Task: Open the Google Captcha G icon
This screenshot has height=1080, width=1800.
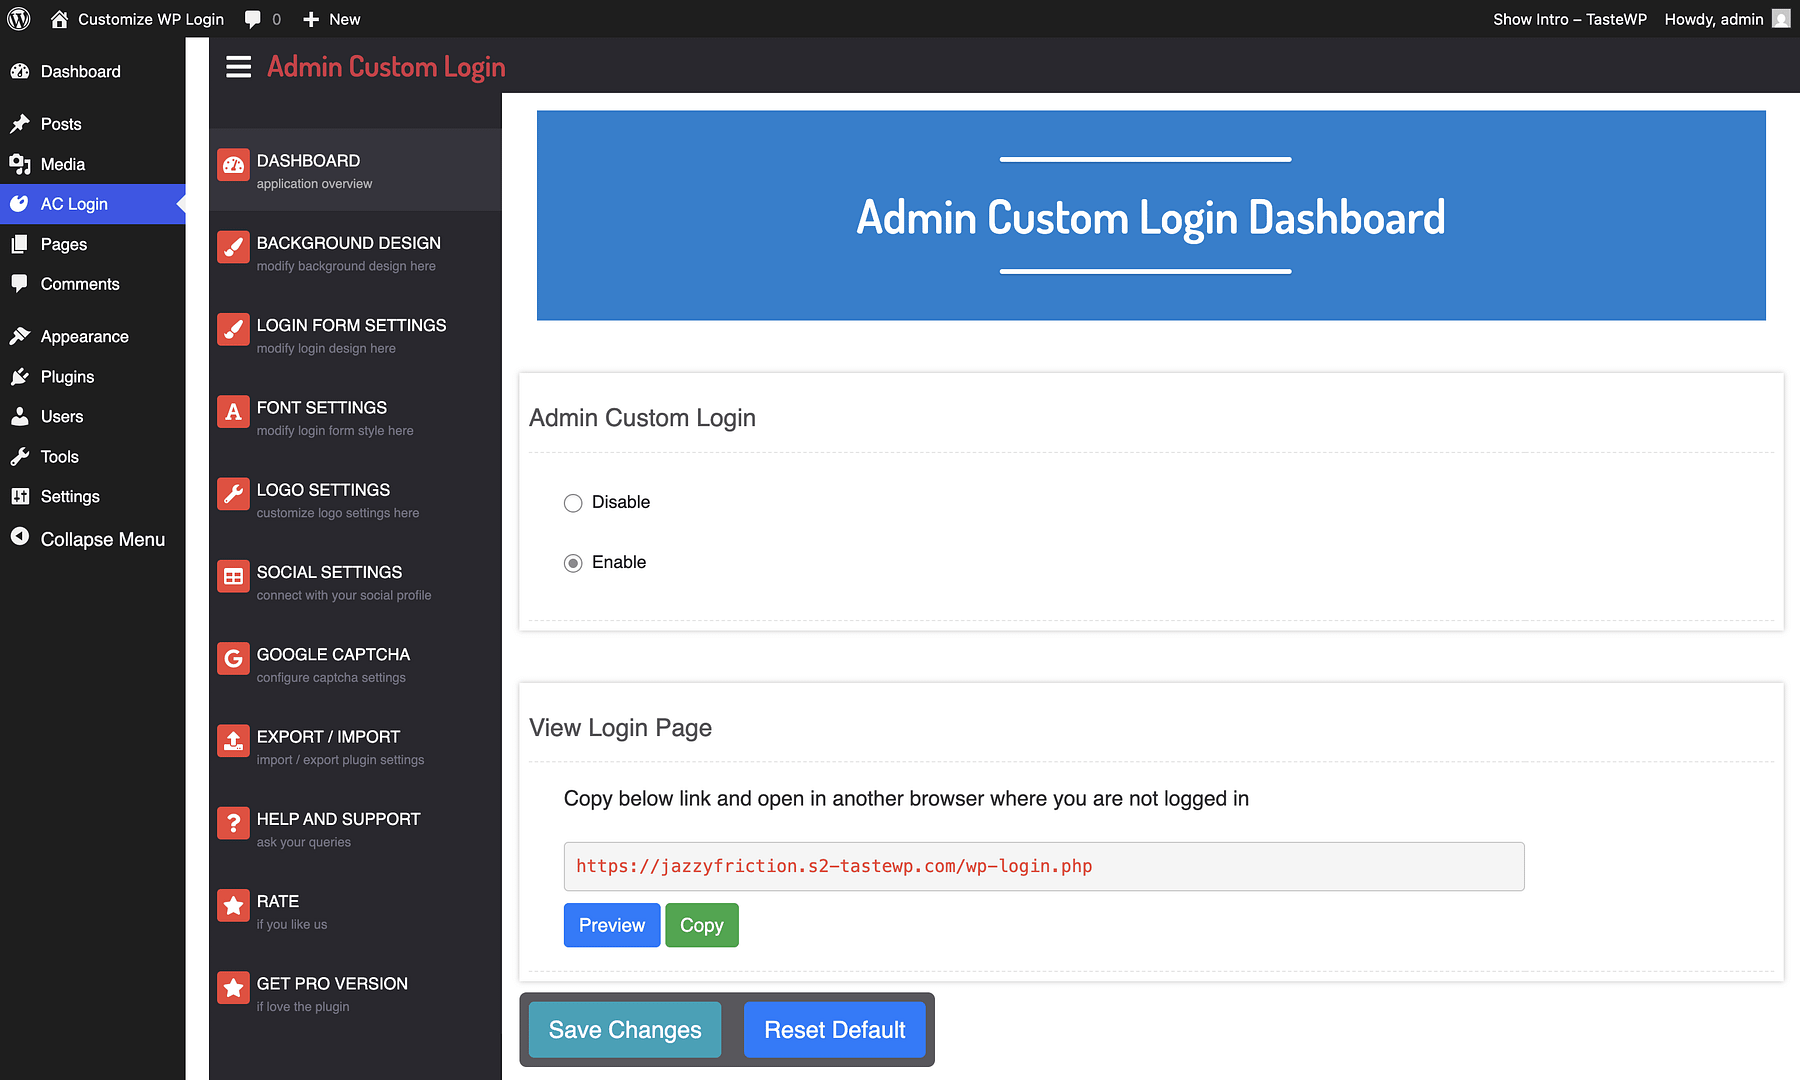Action: click(x=233, y=658)
